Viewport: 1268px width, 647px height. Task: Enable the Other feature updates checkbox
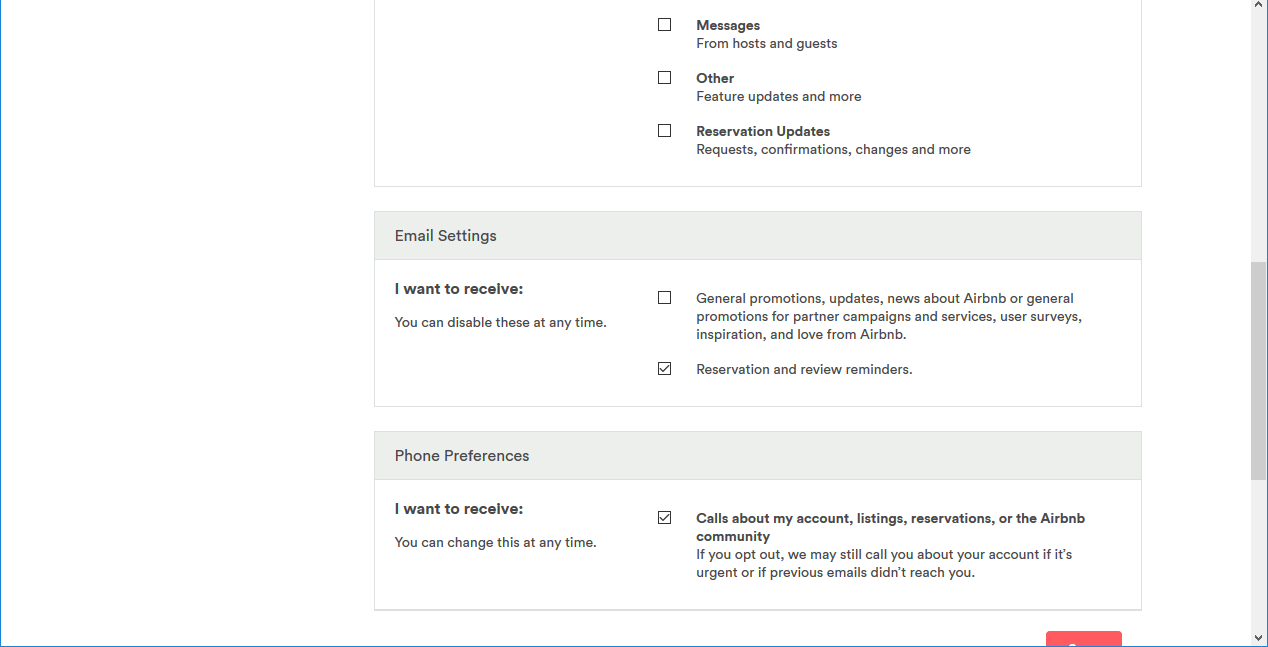[664, 78]
